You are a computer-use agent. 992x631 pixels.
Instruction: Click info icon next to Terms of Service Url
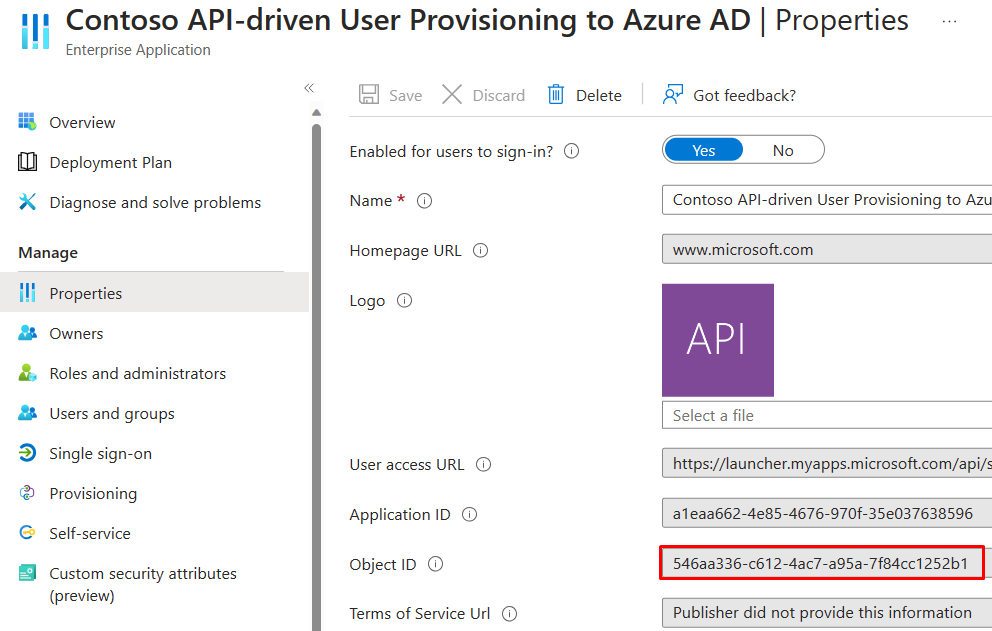tap(509, 614)
